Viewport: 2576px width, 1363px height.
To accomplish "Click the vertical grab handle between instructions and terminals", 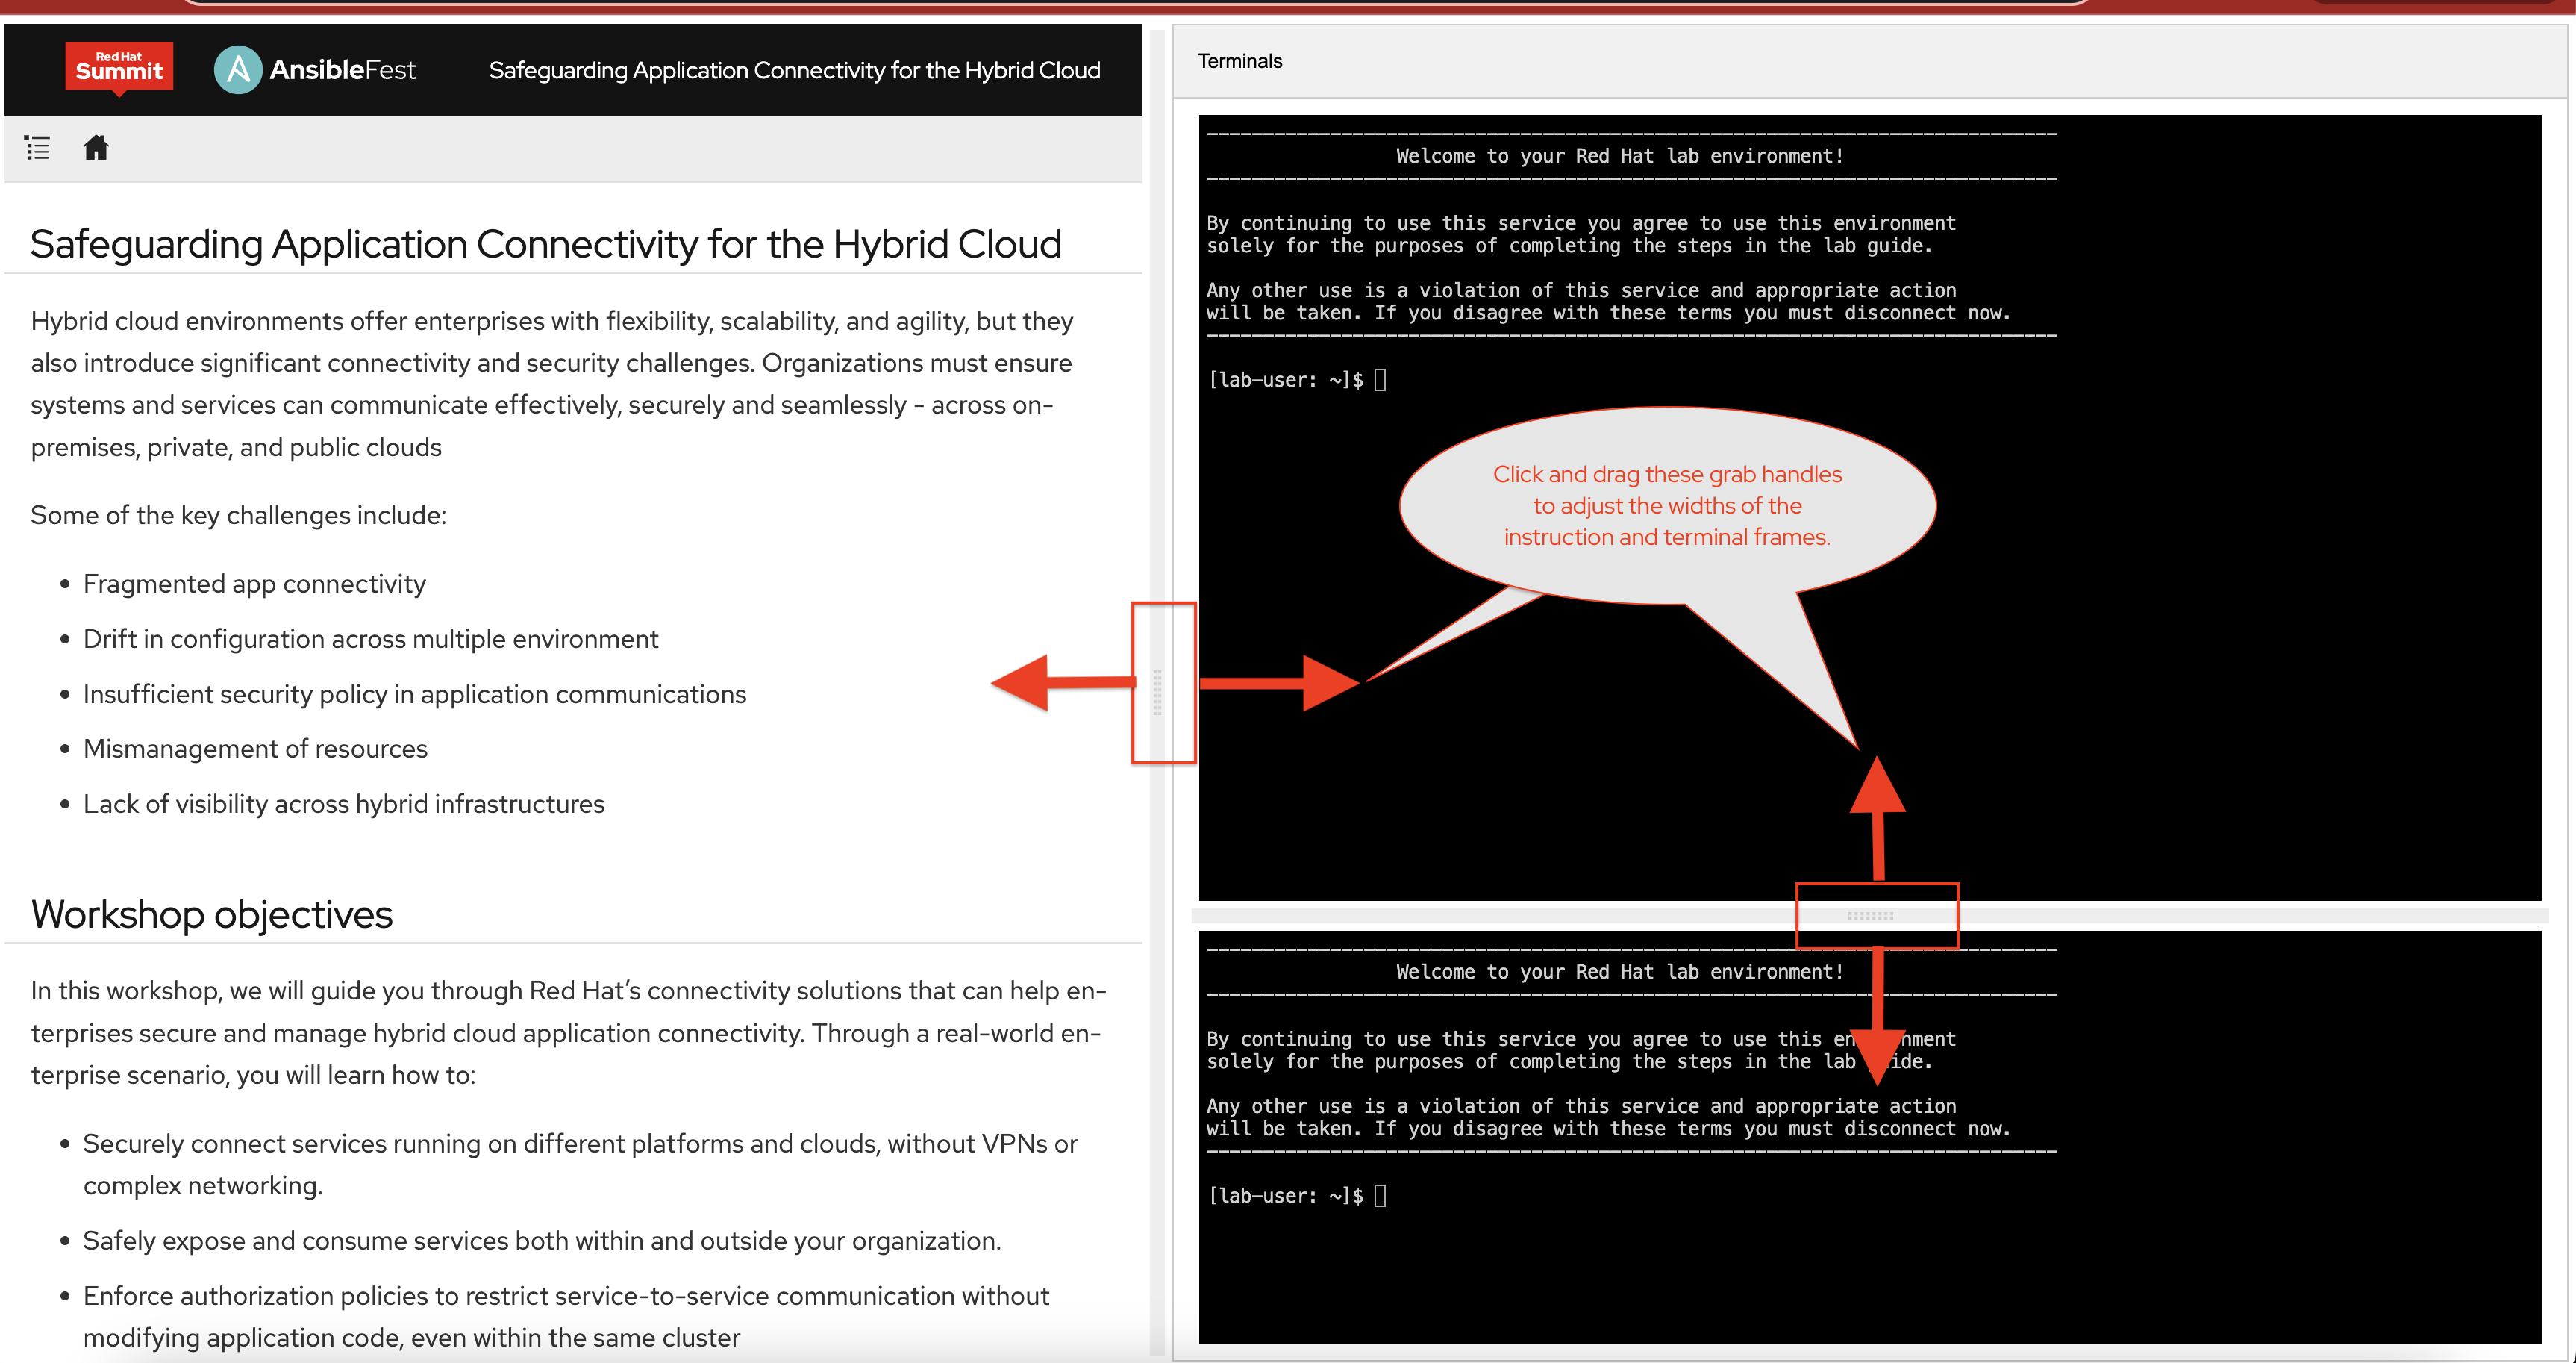I will tap(1157, 692).
